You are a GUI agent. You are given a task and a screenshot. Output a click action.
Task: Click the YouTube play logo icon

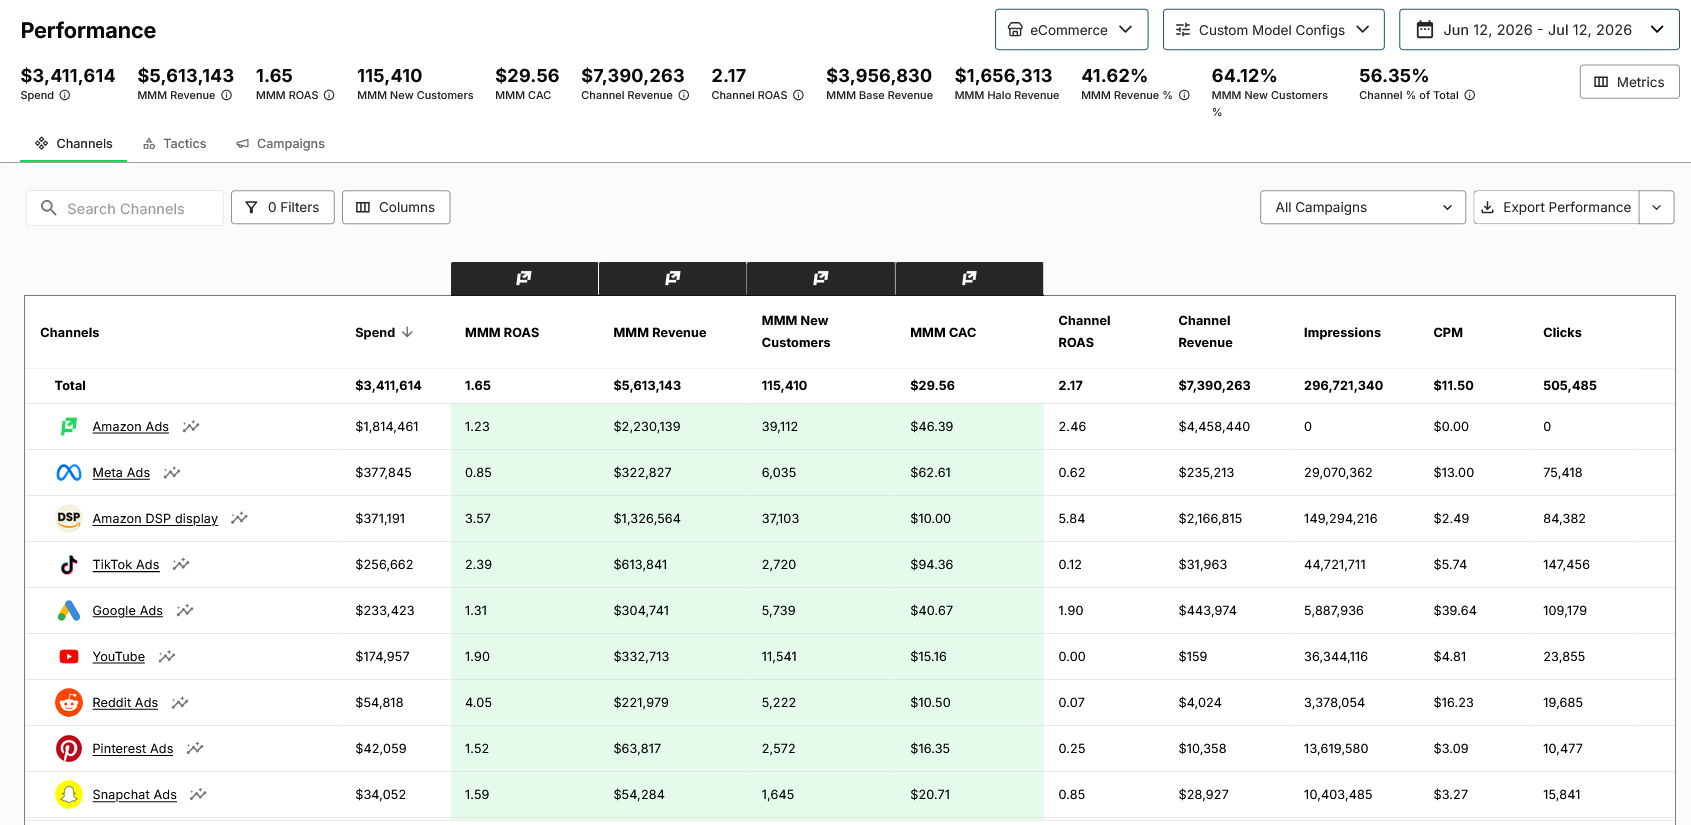[x=69, y=657]
